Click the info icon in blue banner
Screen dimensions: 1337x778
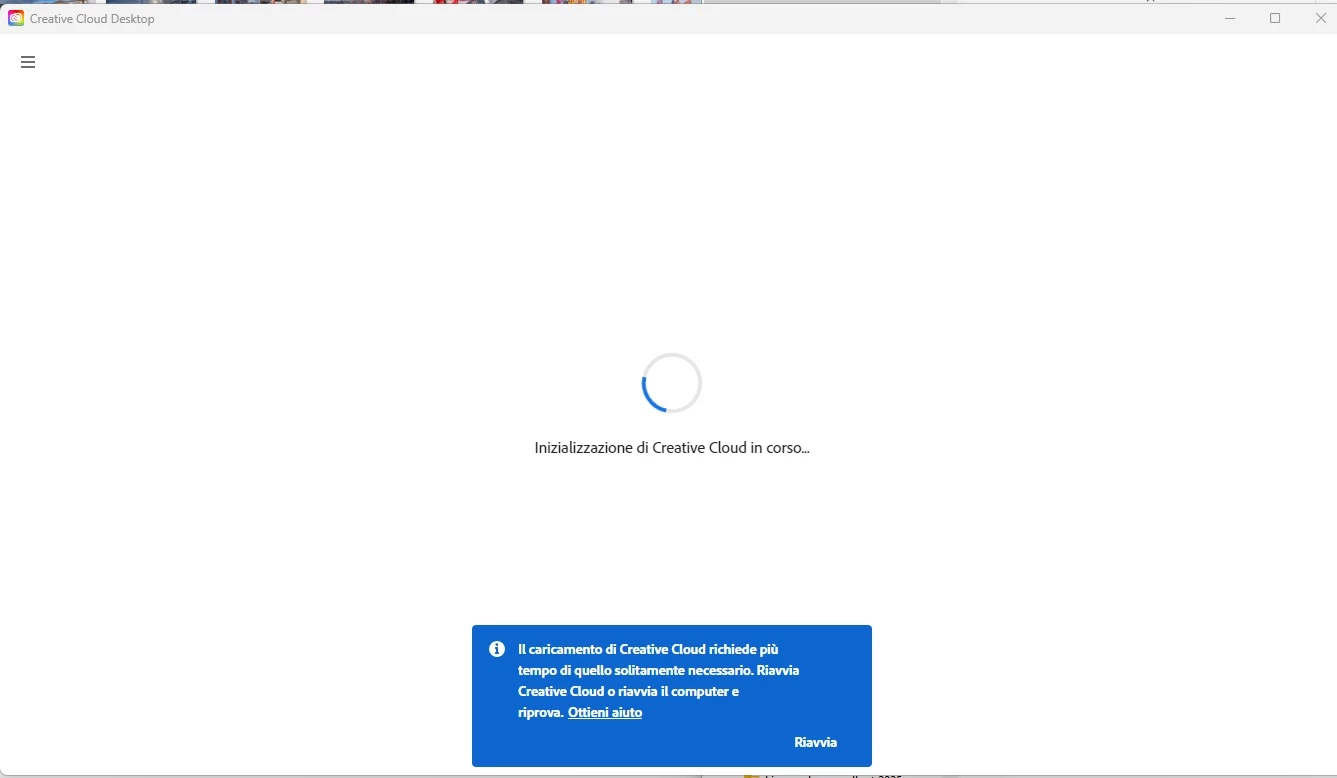pos(497,649)
